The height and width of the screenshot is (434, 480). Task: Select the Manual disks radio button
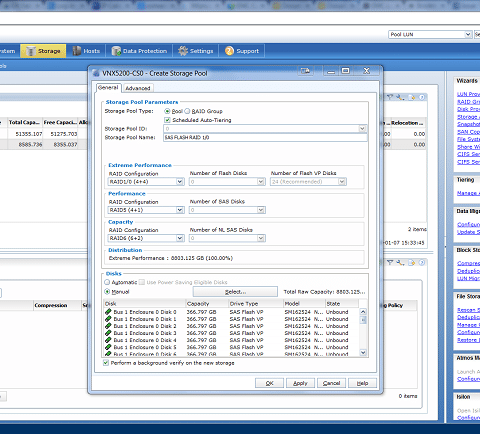(x=107, y=292)
